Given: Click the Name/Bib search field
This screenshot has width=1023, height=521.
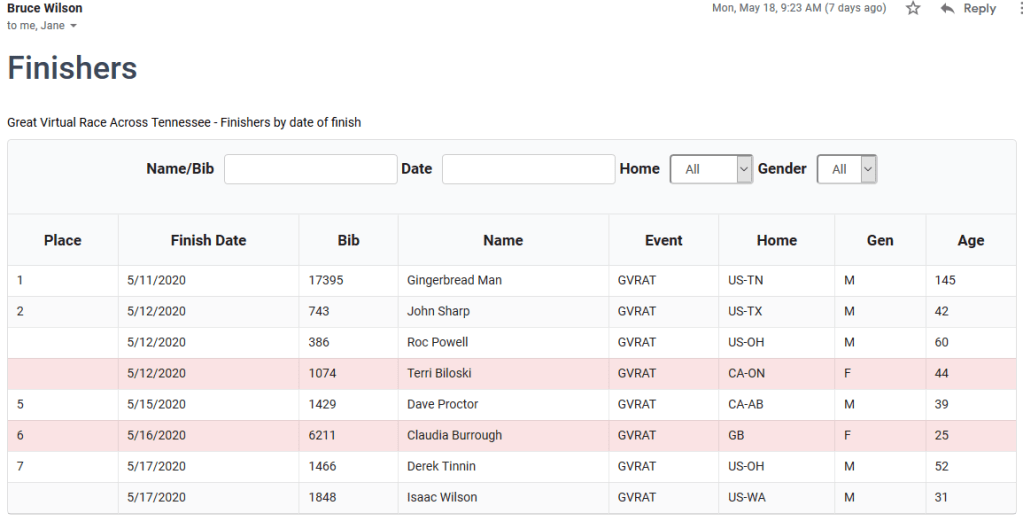Looking at the screenshot, I should click(x=310, y=169).
